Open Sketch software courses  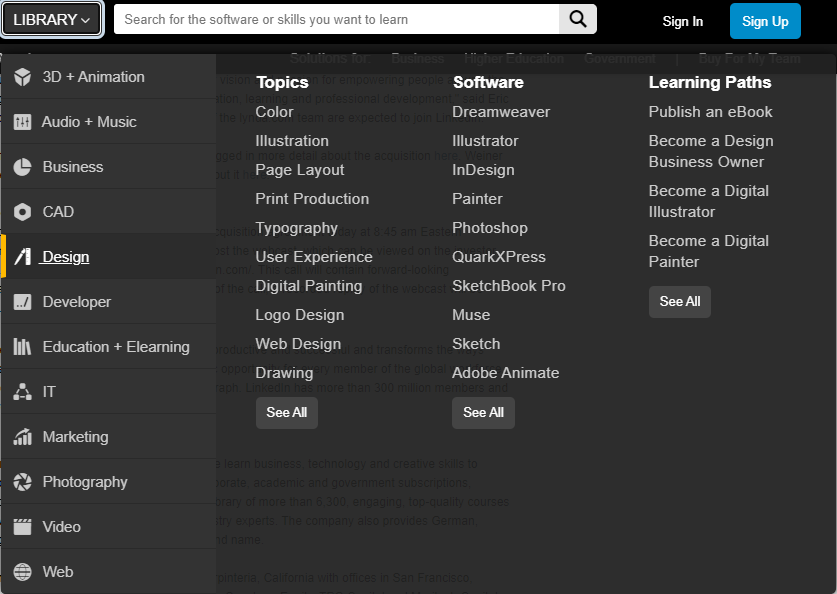pyautogui.click(x=476, y=344)
